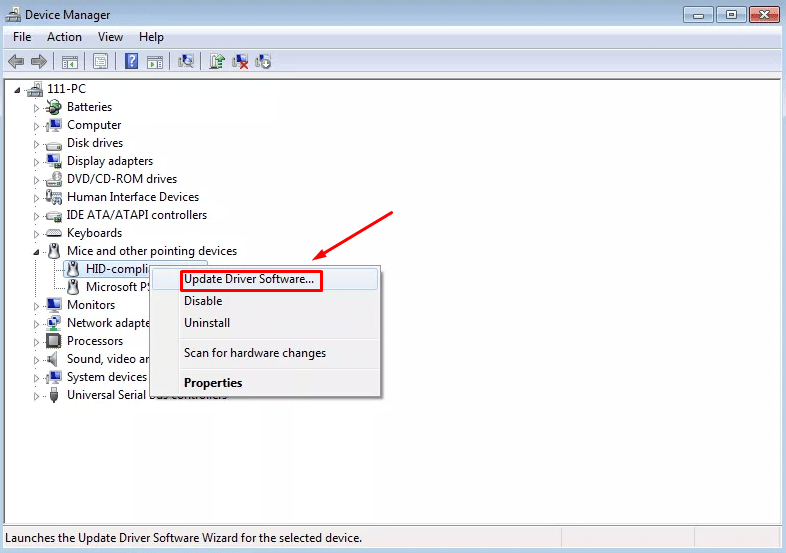
Task: Click the Back arrow in the toolbar
Action: (16, 61)
